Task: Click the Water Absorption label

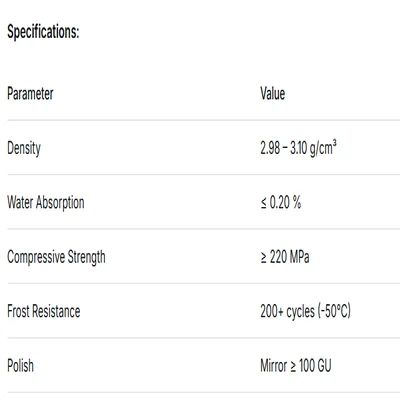Action: [x=46, y=203]
